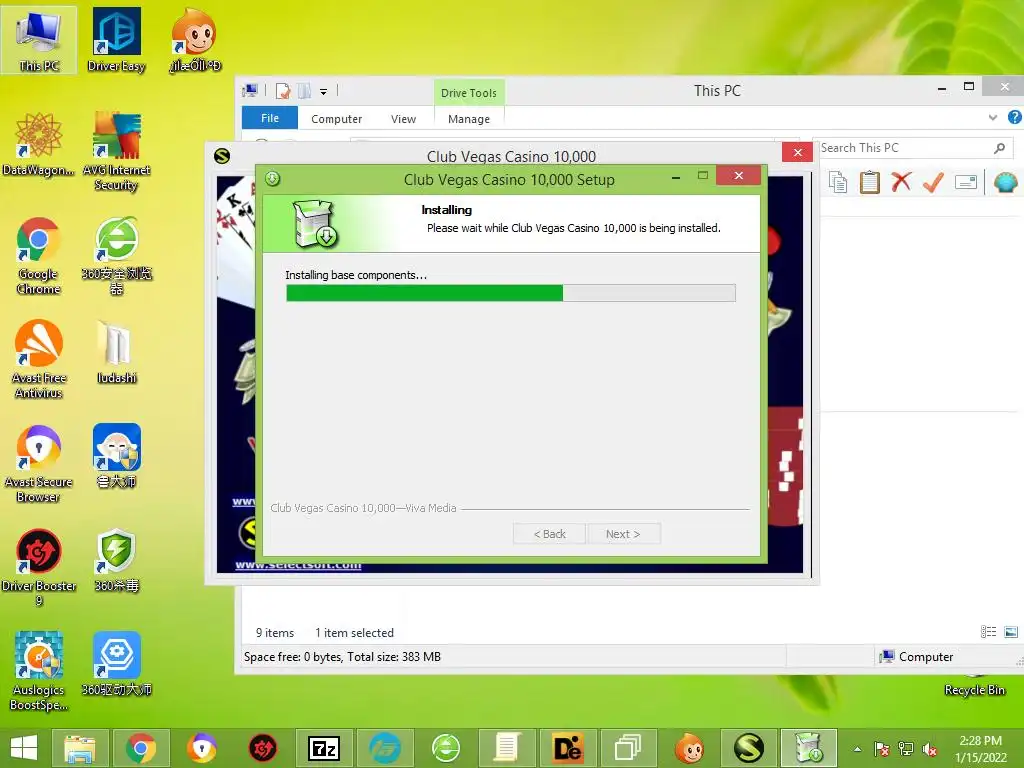Screen dimensions: 1024x768
Task: Click the blue shell icon in This PC toolbar
Action: (x=1006, y=182)
